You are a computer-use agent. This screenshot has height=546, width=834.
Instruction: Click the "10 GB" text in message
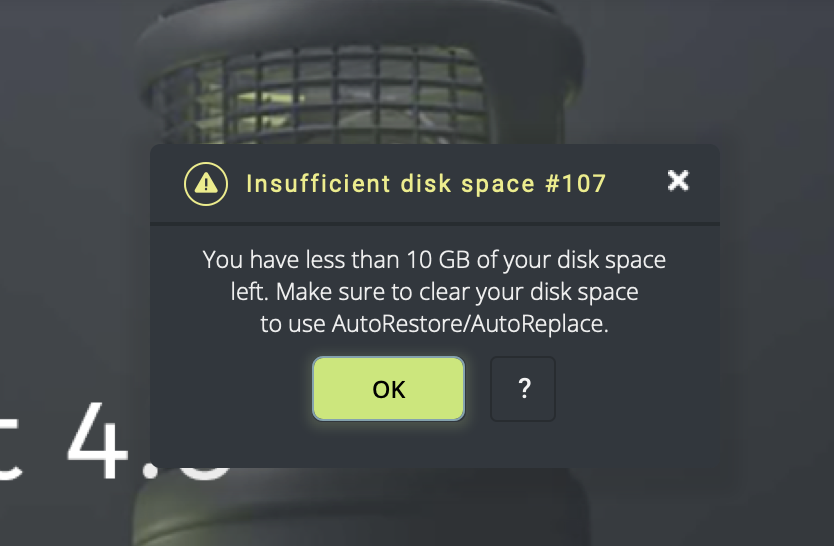439,261
